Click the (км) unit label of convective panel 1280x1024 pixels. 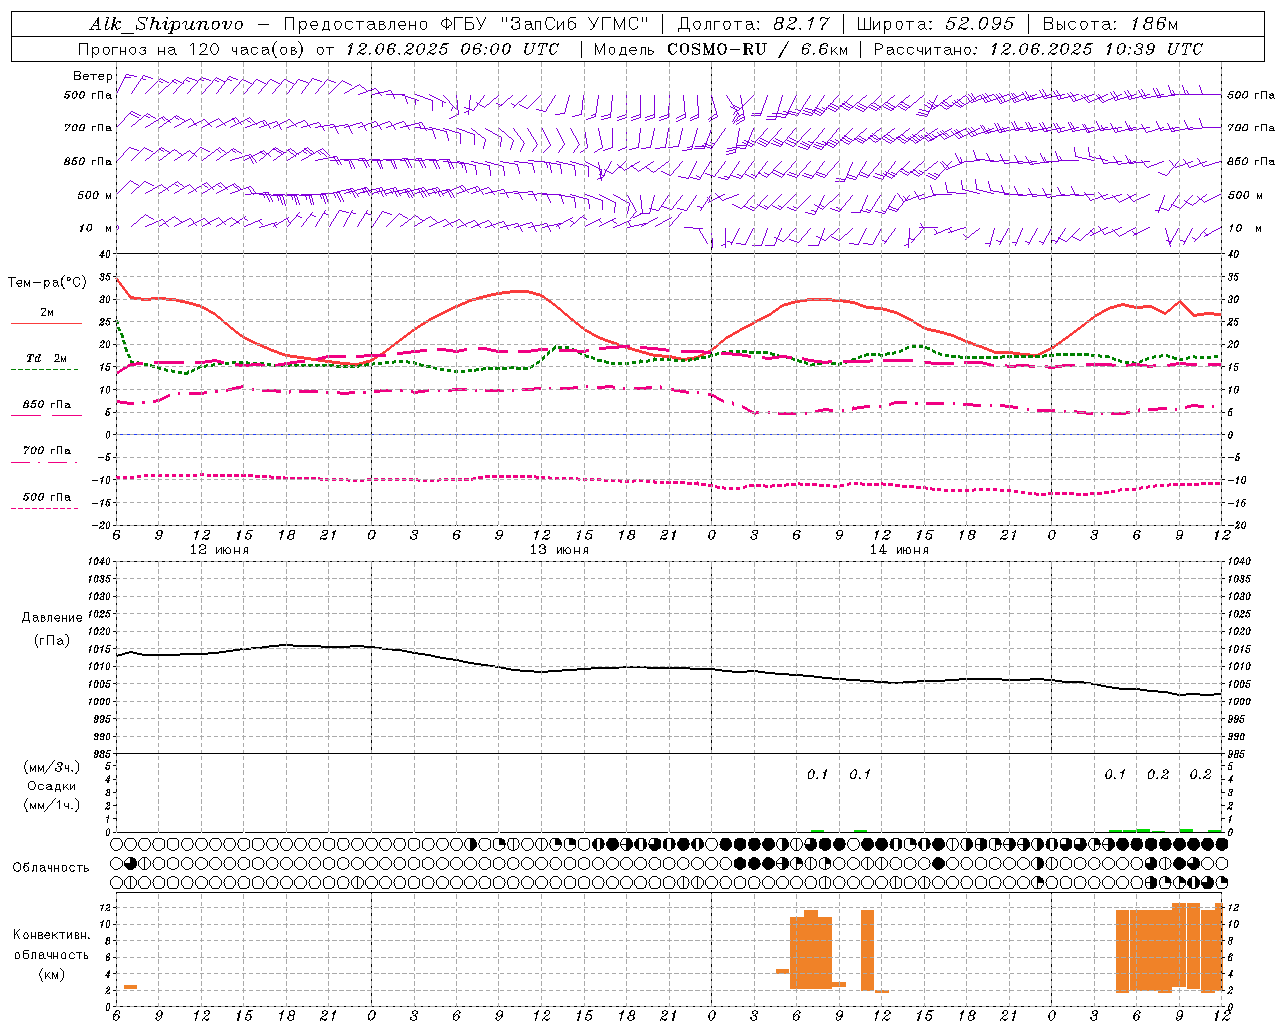(x=52, y=974)
